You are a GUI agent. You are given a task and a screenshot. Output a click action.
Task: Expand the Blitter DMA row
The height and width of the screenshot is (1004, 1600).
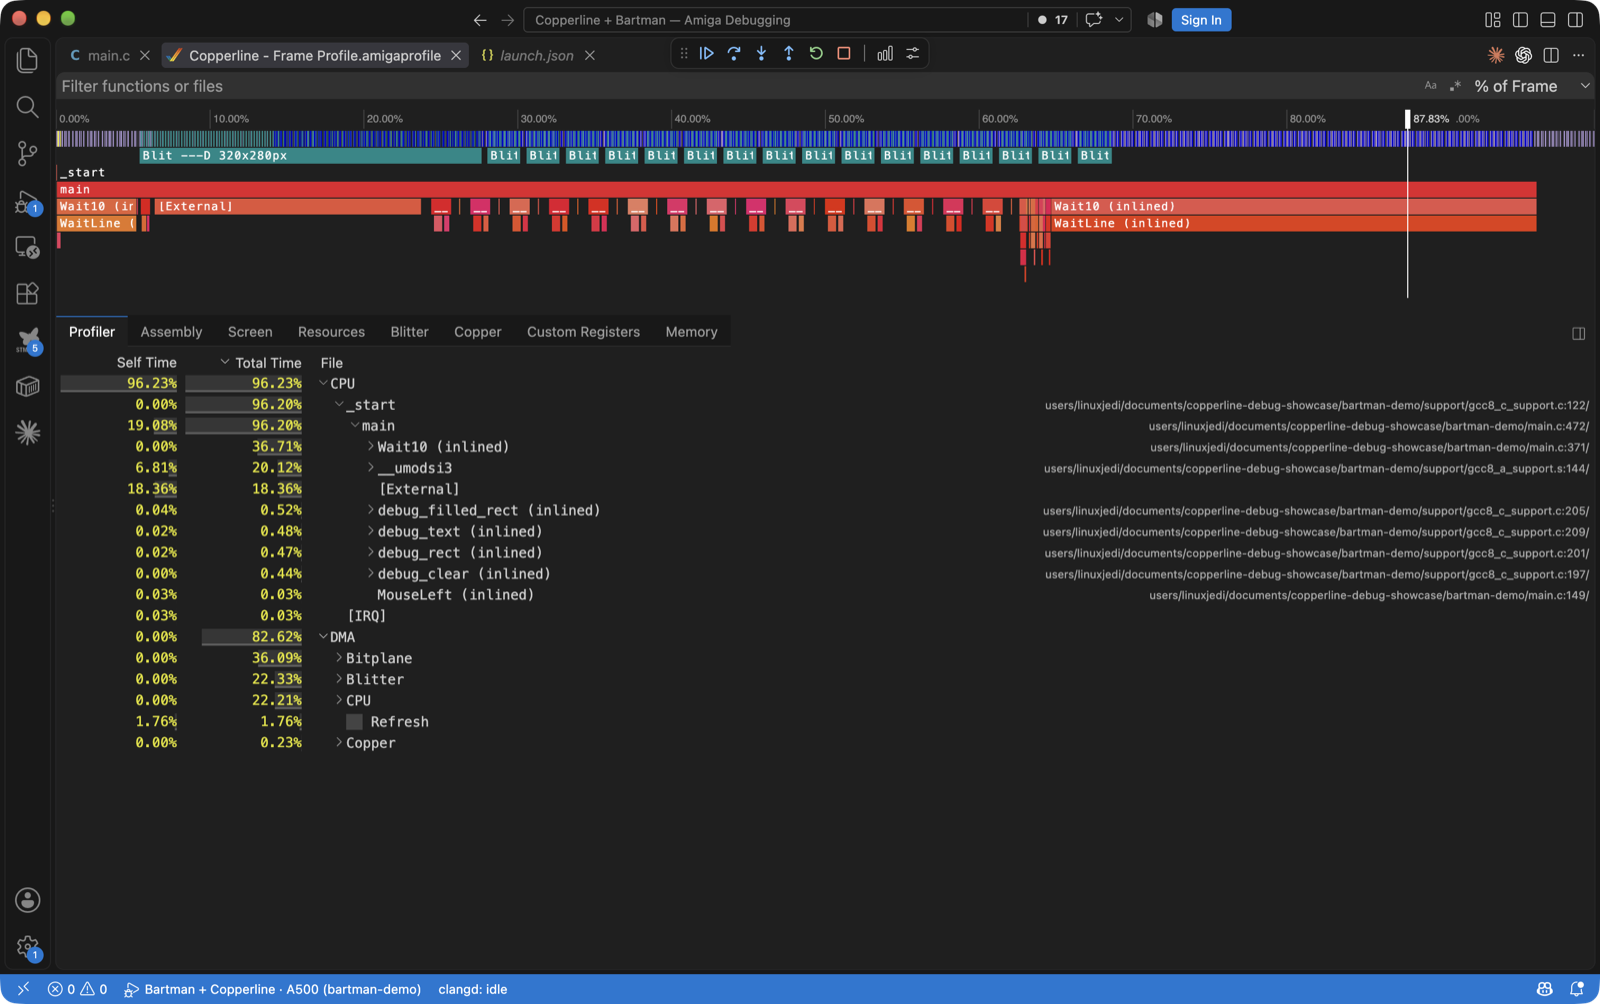(339, 679)
